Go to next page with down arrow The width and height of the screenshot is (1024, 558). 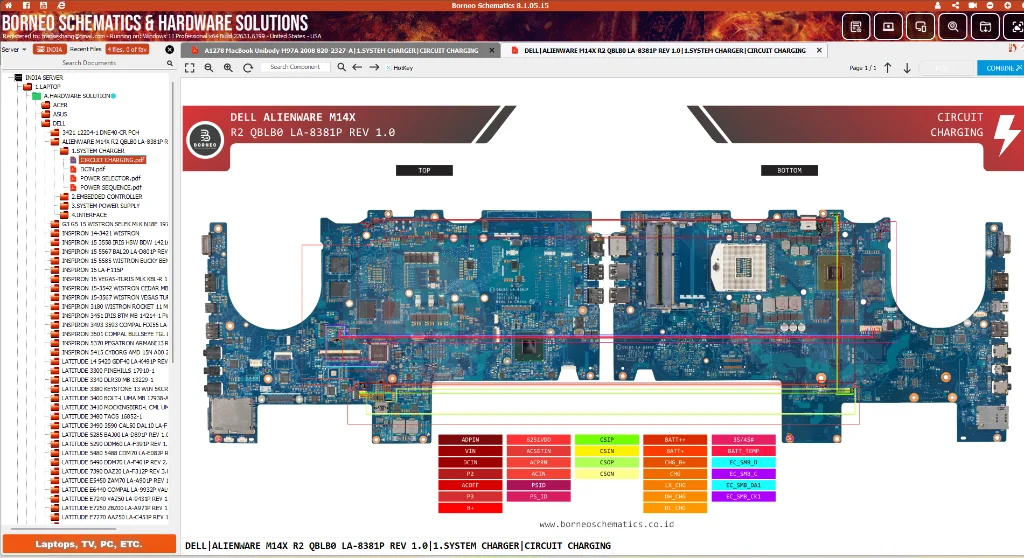click(x=907, y=67)
